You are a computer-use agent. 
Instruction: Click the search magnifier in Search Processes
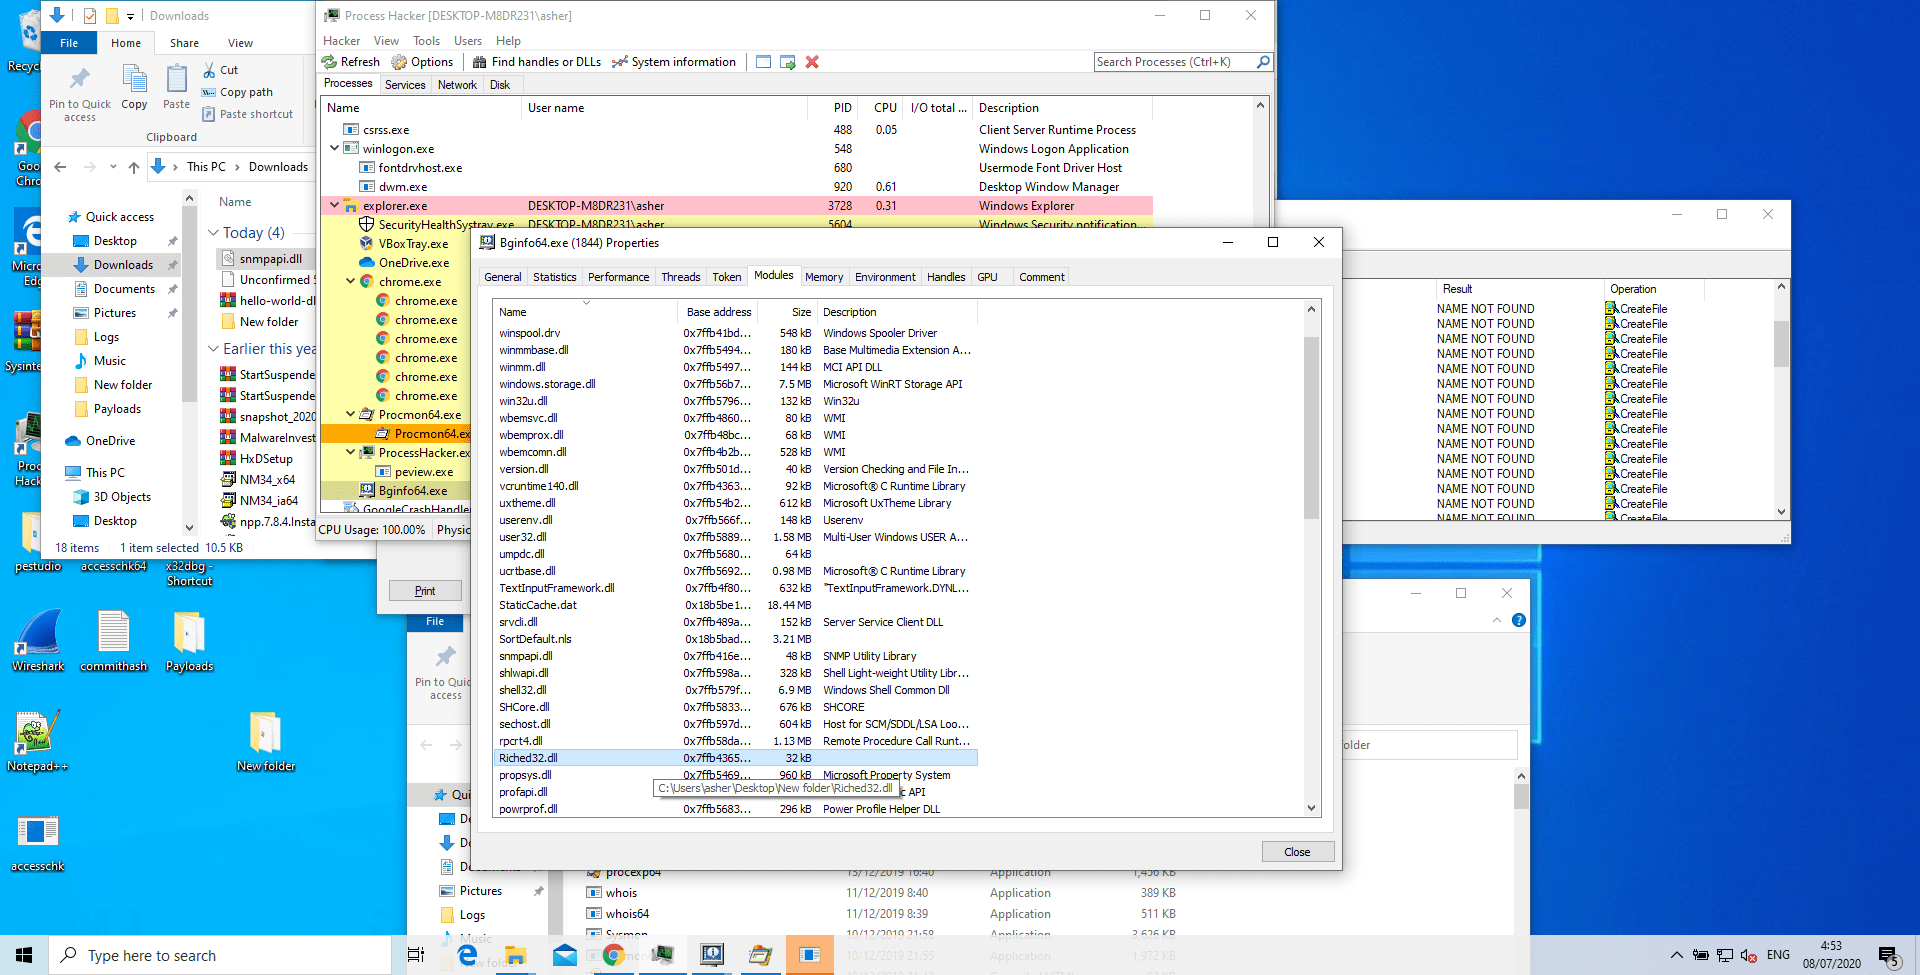tap(1263, 62)
